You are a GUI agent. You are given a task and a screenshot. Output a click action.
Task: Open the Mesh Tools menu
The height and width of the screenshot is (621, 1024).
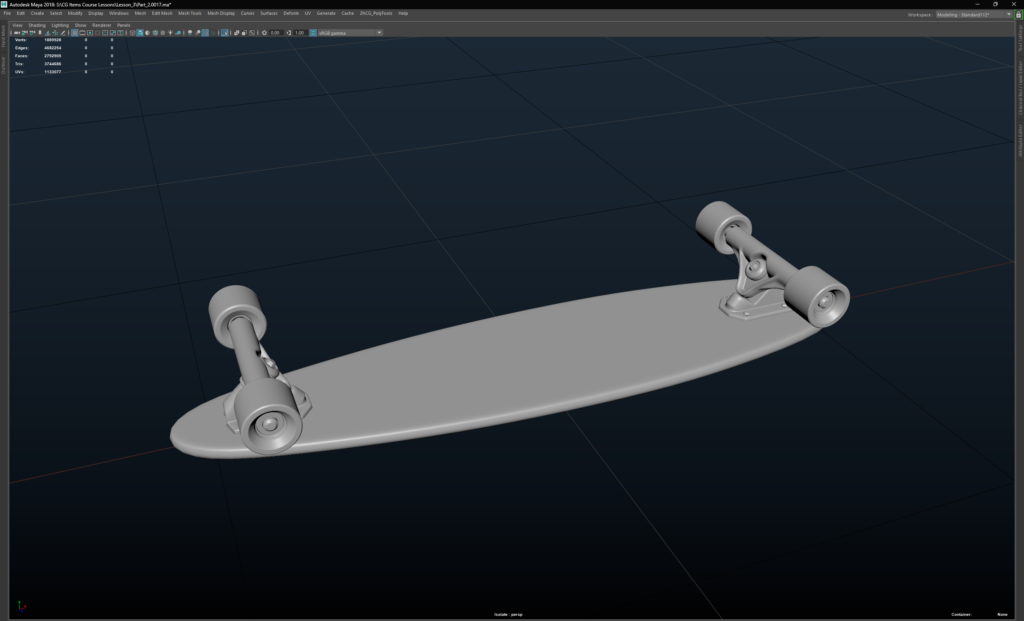click(190, 13)
